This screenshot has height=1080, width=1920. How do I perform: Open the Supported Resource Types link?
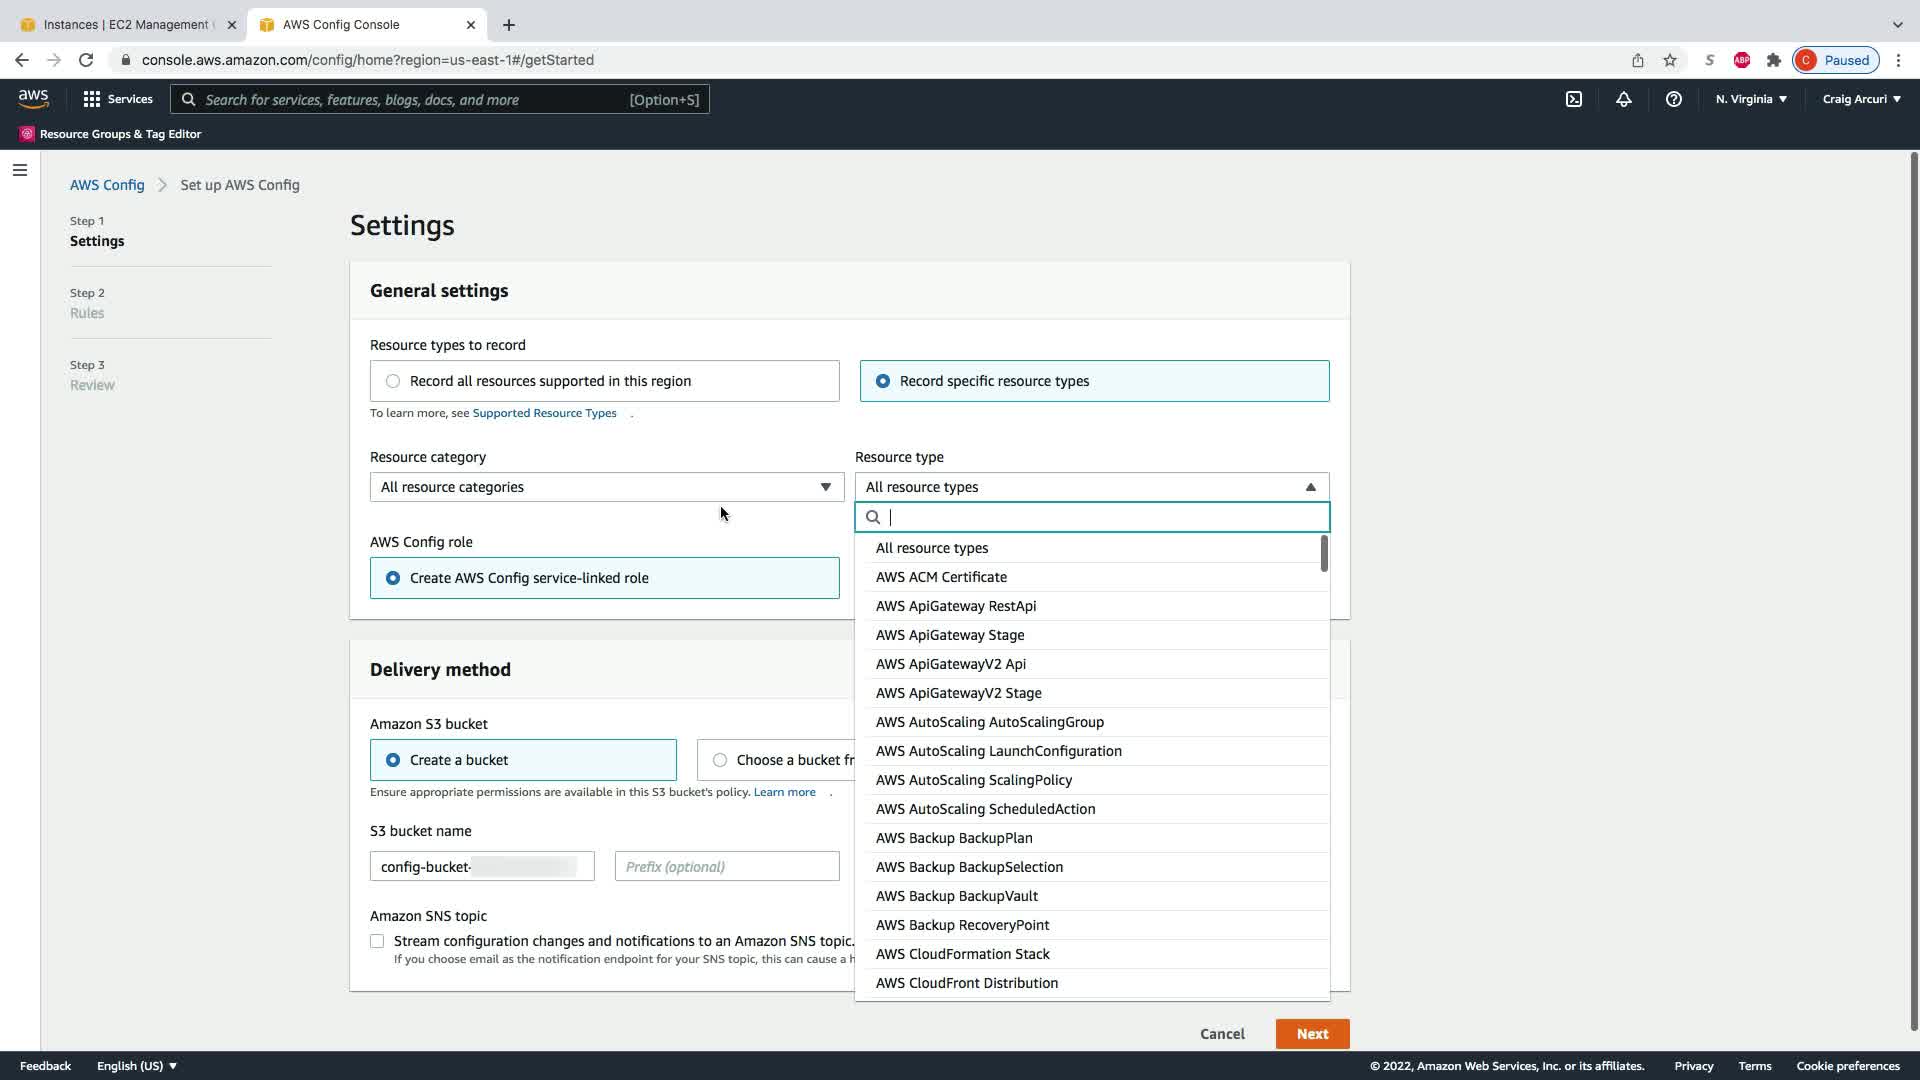544,413
